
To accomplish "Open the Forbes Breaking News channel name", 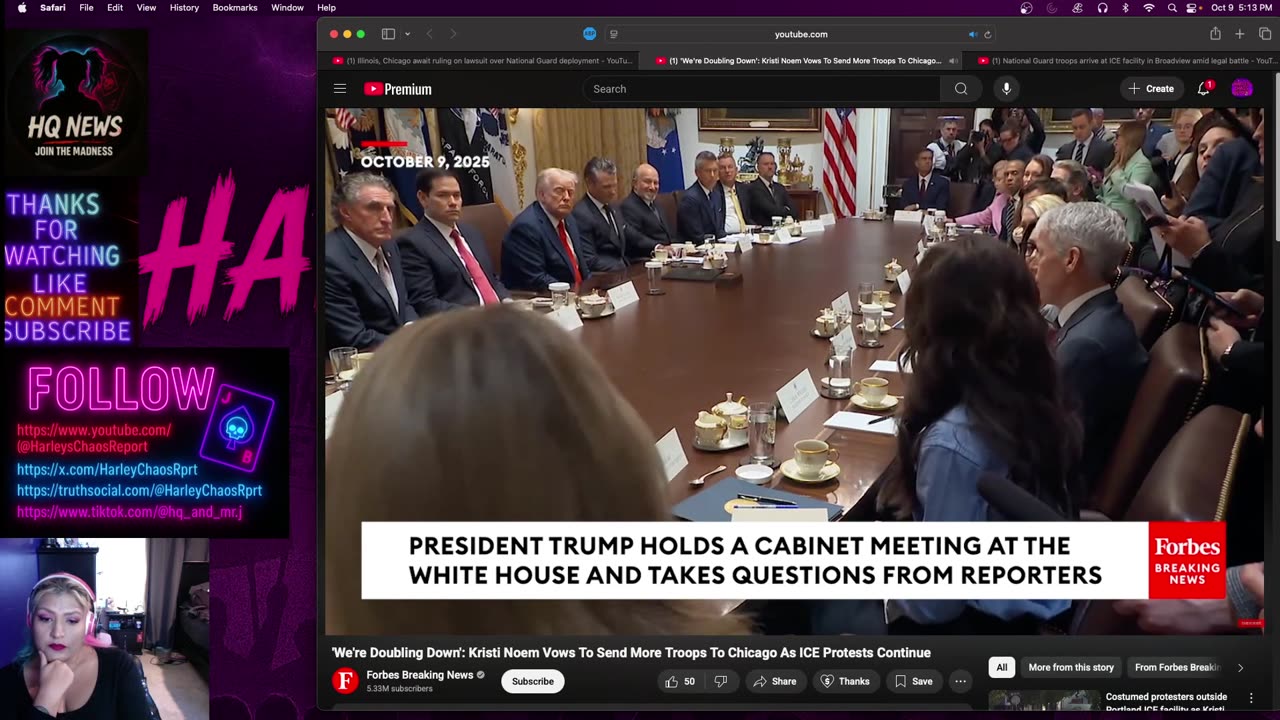I will pyautogui.click(x=420, y=675).
